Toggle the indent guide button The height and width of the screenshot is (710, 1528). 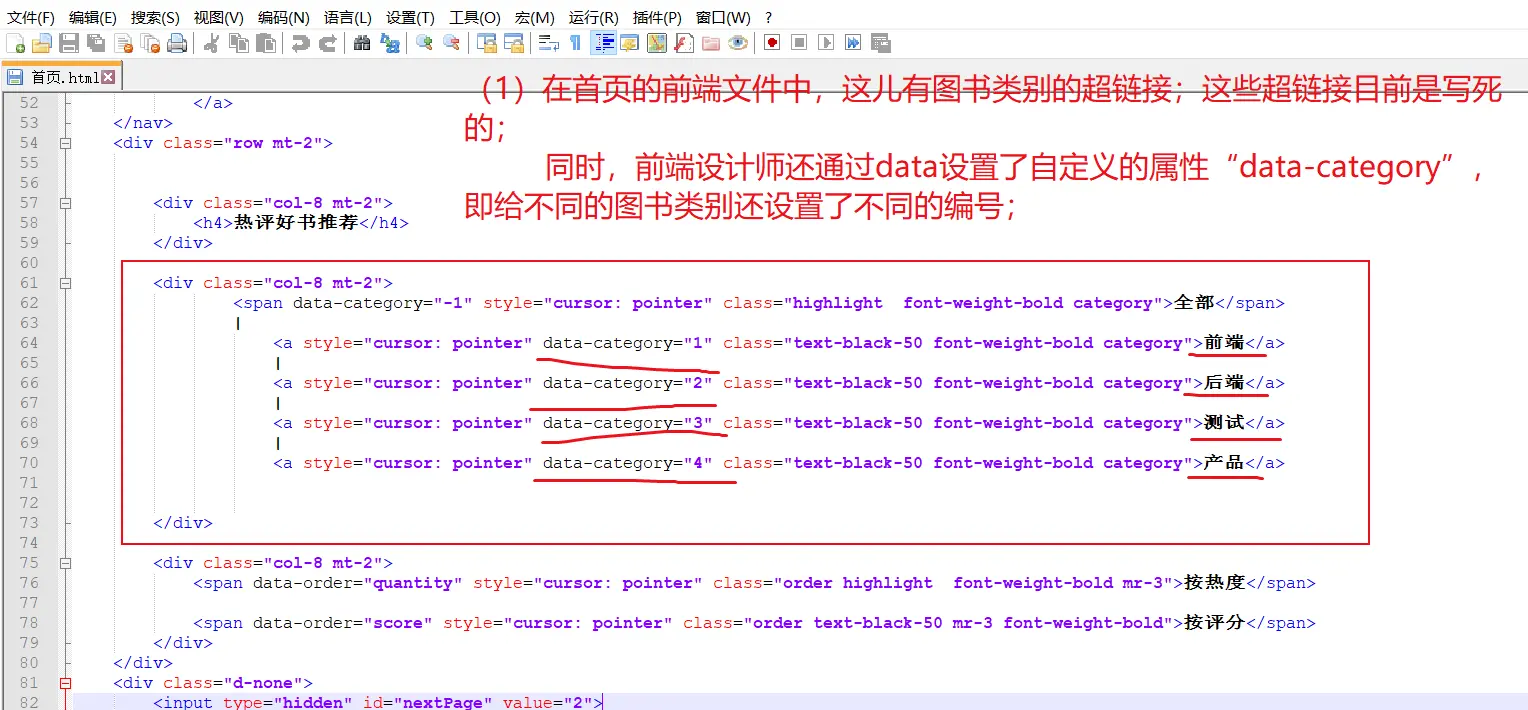point(603,43)
